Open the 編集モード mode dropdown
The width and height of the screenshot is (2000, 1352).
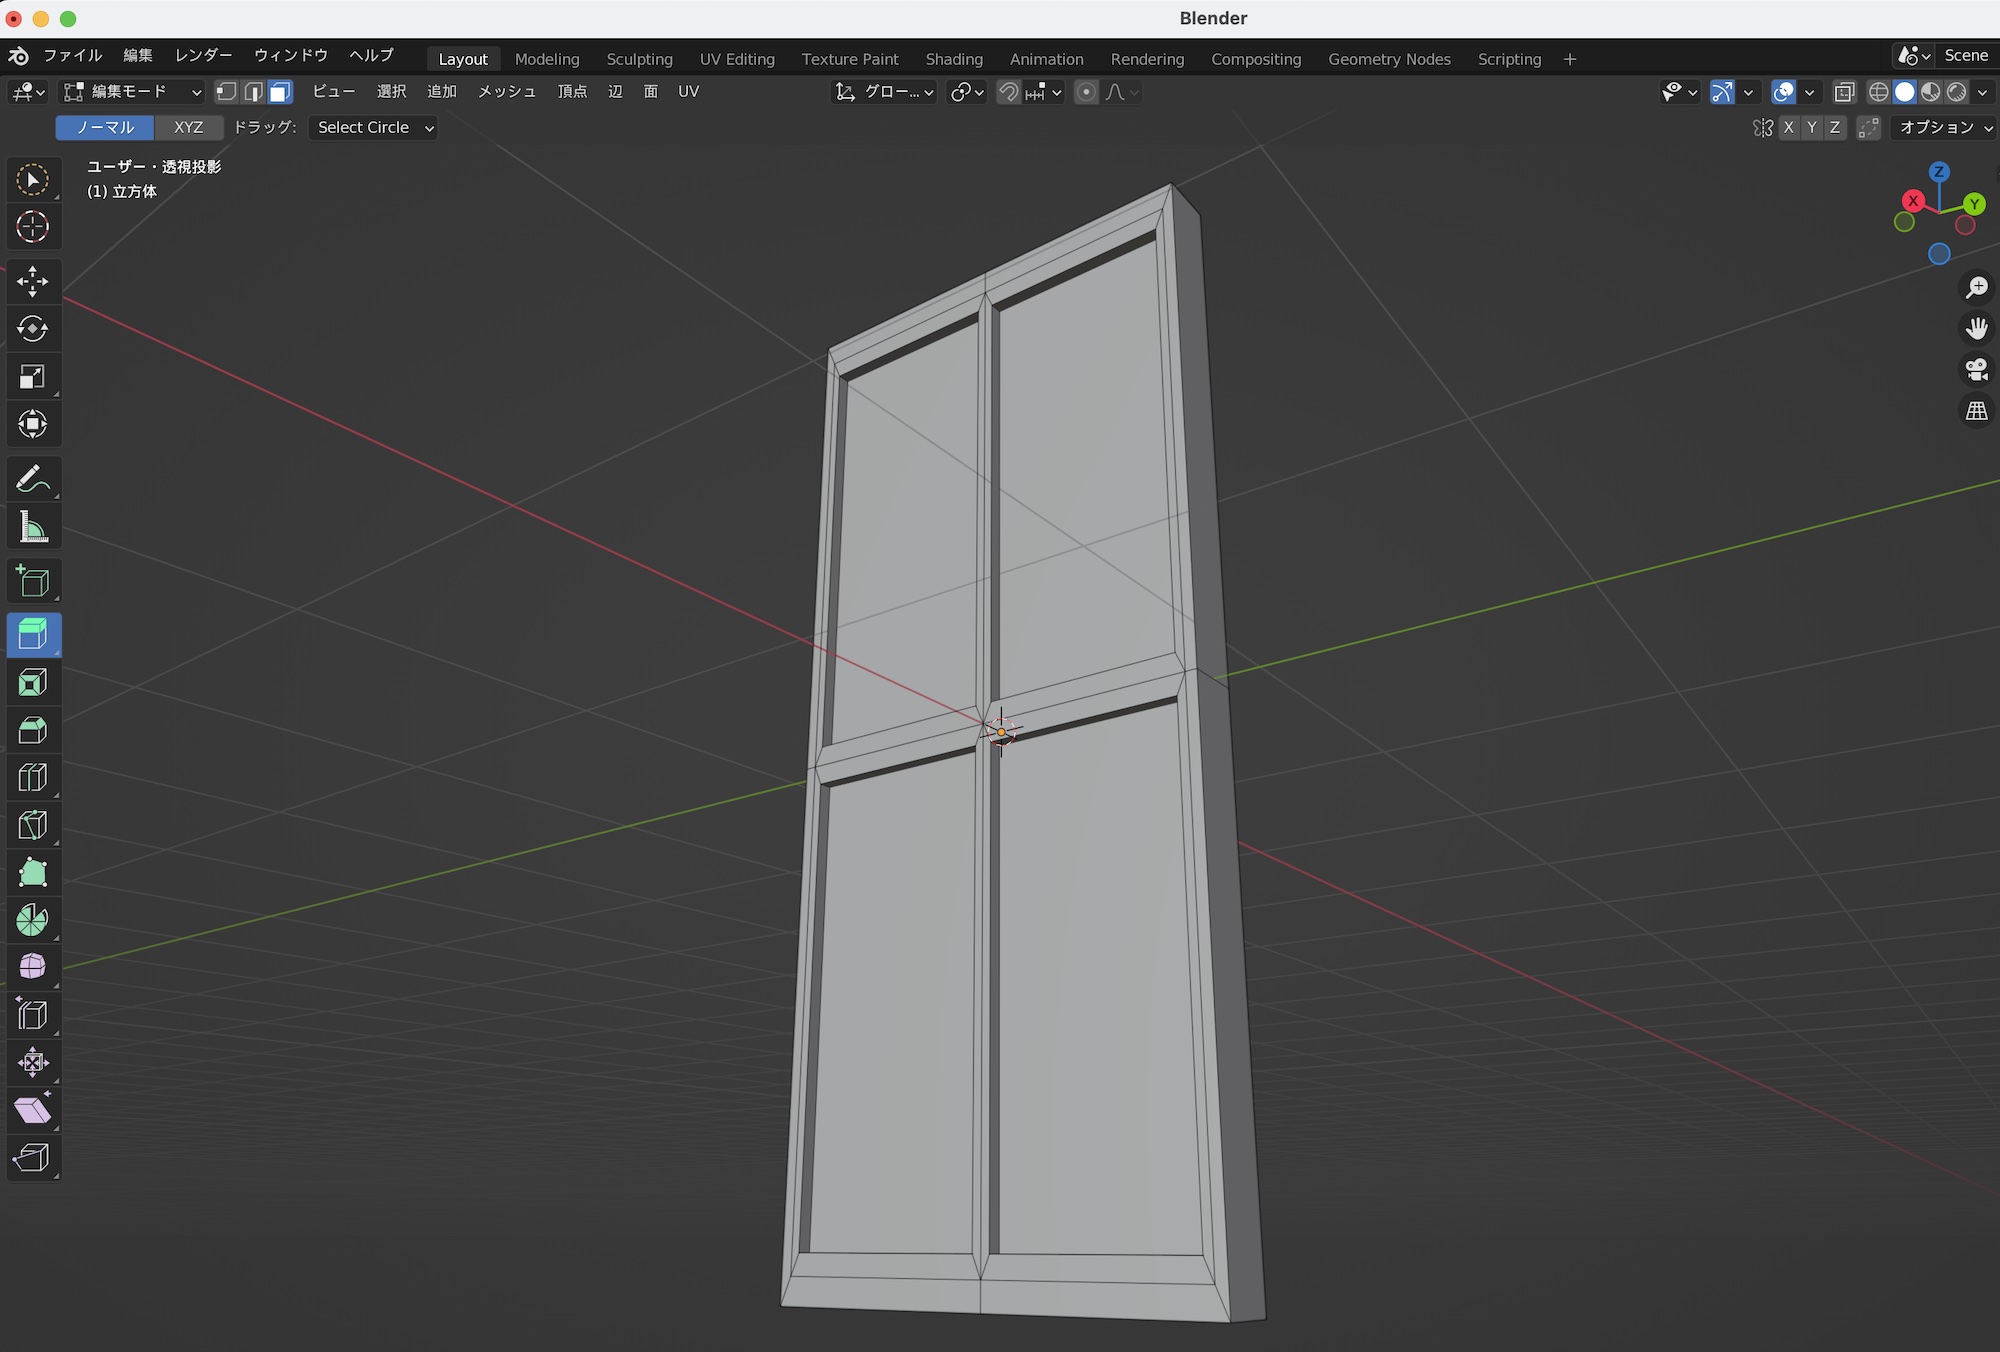point(132,92)
